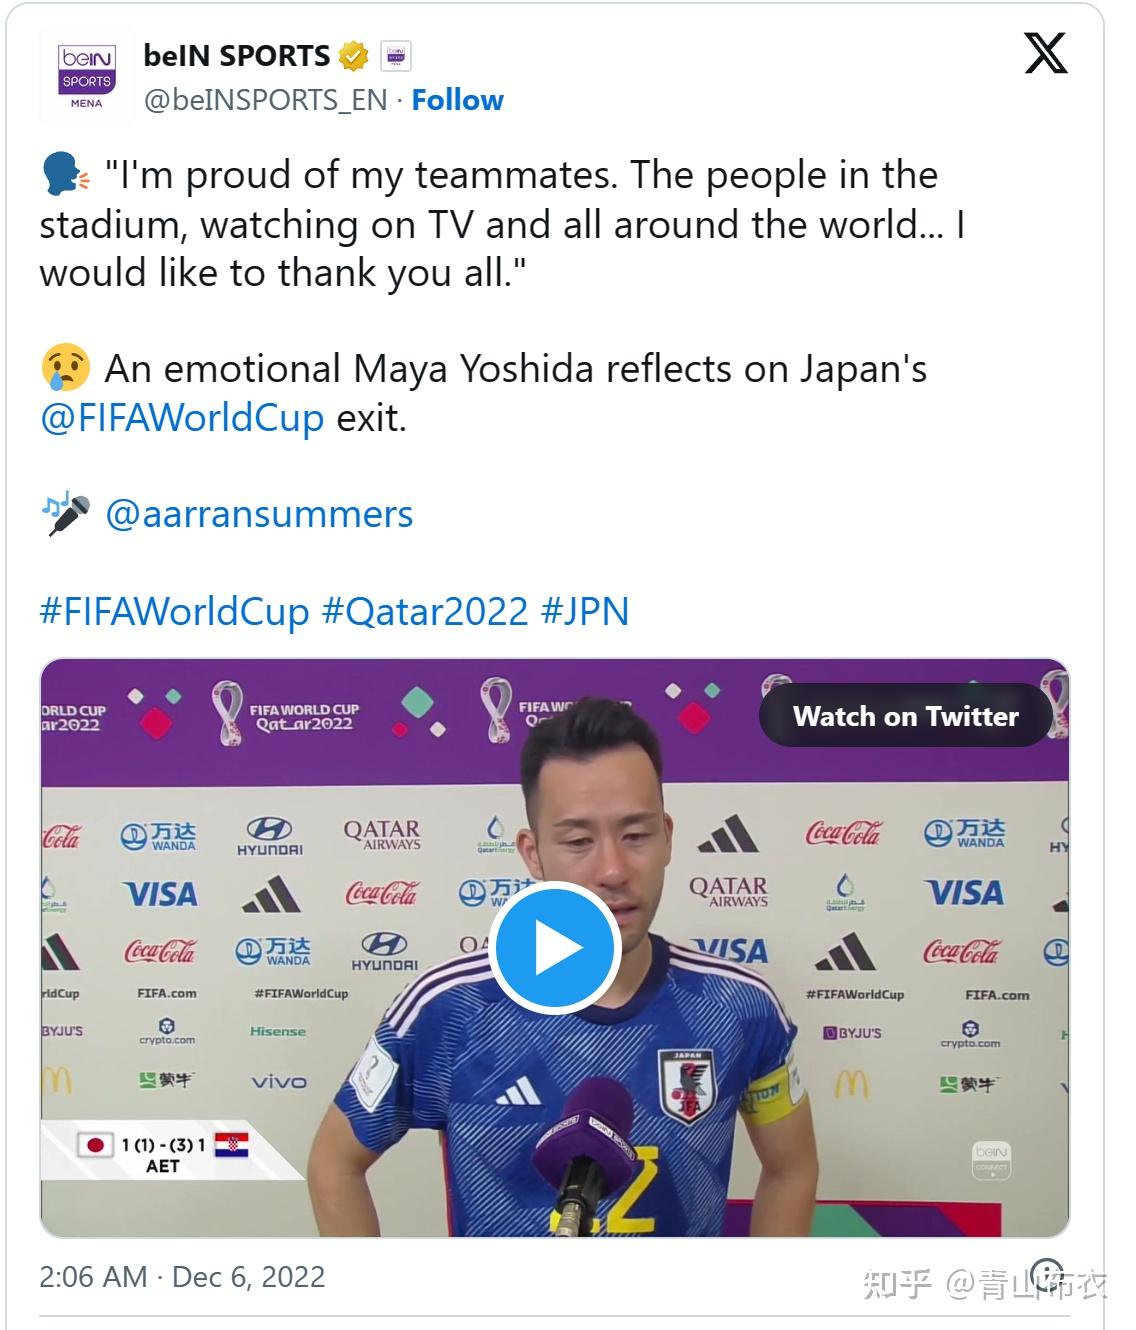Click the small beIN affiliate badge
The height and width of the screenshot is (1330, 1136).
pyautogui.click(x=395, y=56)
